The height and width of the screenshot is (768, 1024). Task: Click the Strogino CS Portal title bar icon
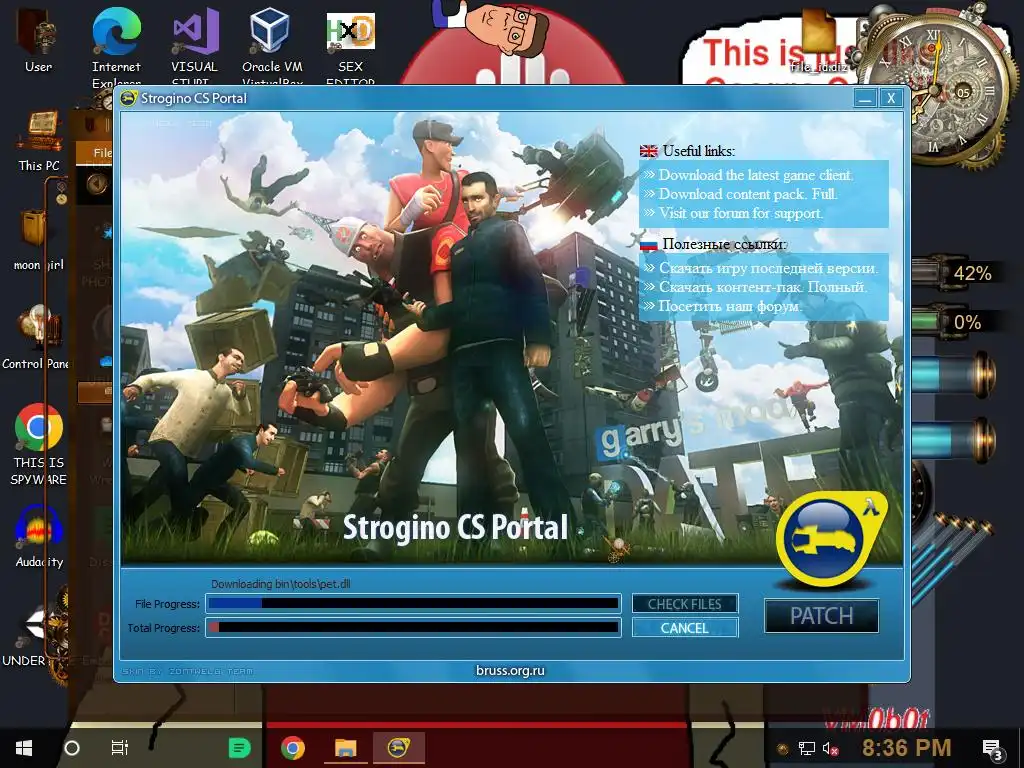tap(129, 99)
